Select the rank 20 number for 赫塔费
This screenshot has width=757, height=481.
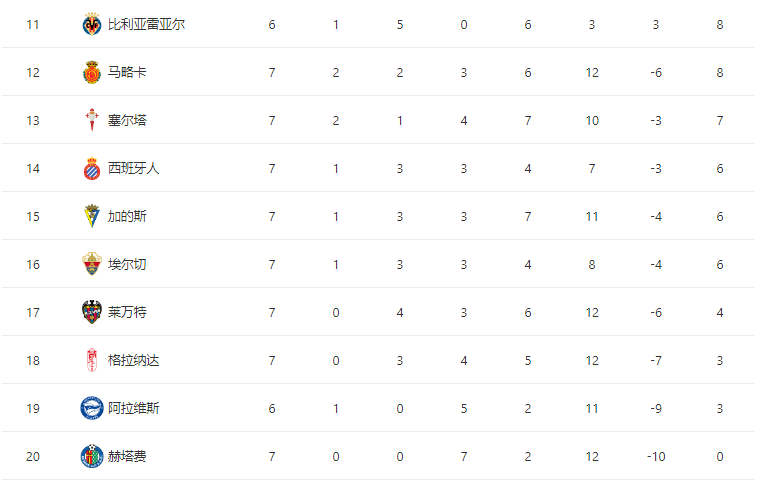pyautogui.click(x=33, y=456)
